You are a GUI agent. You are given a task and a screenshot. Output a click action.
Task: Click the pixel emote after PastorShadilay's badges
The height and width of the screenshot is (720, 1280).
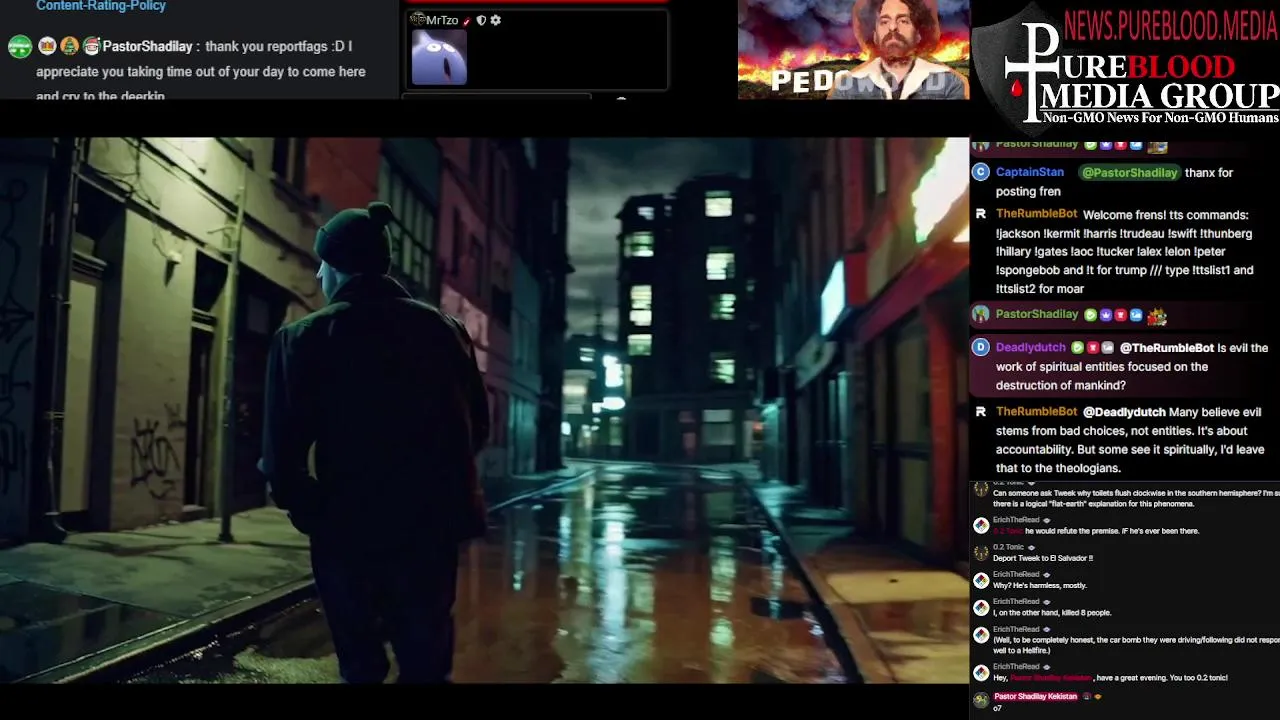click(x=1157, y=316)
